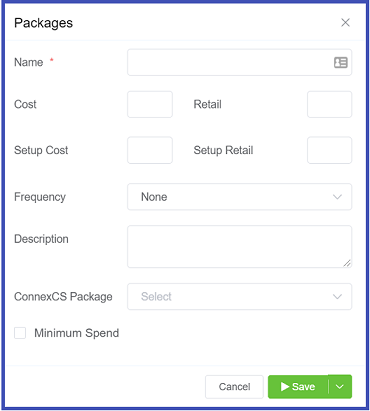The image size is (370, 411).
Task: Click the Cancel button
Action: [234, 387]
